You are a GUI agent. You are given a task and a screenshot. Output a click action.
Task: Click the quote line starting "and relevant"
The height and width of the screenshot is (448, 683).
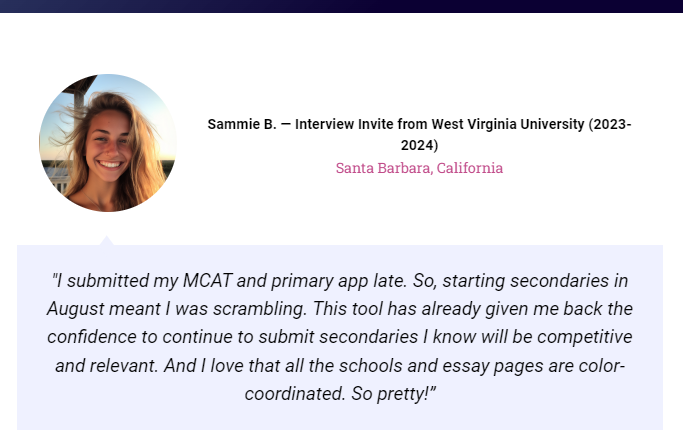340,365
